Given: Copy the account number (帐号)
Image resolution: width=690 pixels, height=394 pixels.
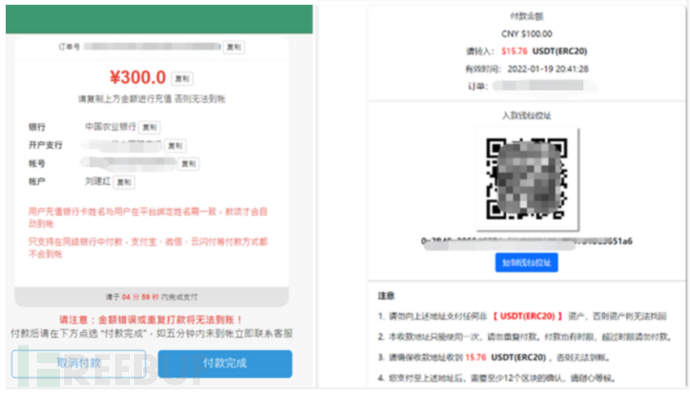Looking at the screenshot, I should [x=188, y=164].
